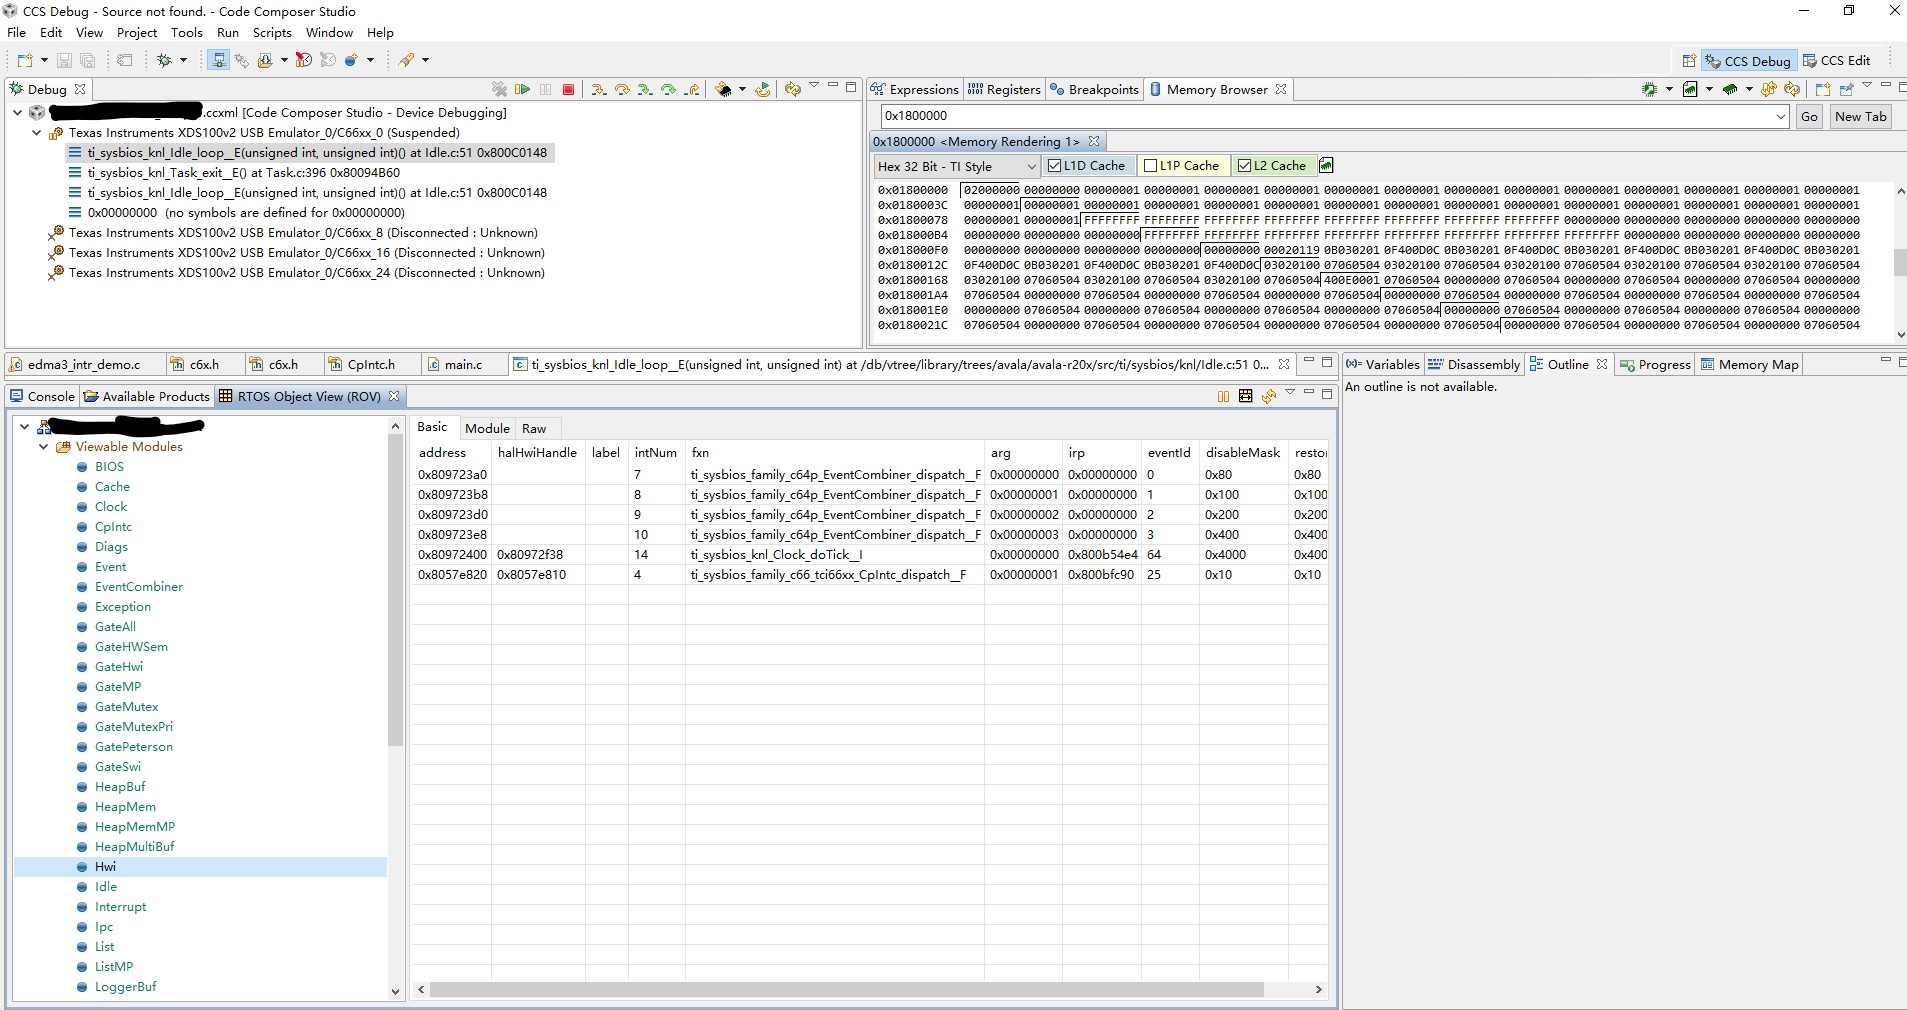The width and height of the screenshot is (1907, 1010).
Task: Click the New file icon in main toolbar
Action: click(x=25, y=60)
